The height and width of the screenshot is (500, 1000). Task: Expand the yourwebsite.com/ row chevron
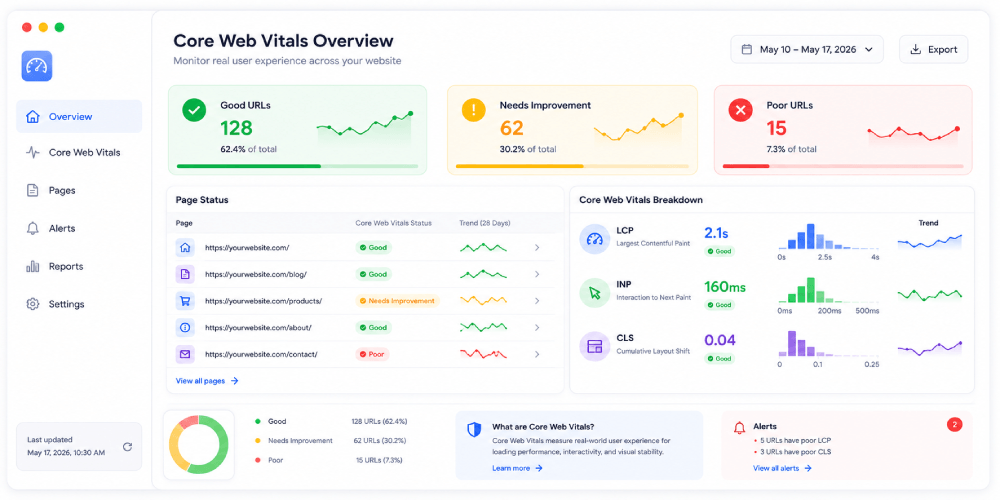pos(537,247)
